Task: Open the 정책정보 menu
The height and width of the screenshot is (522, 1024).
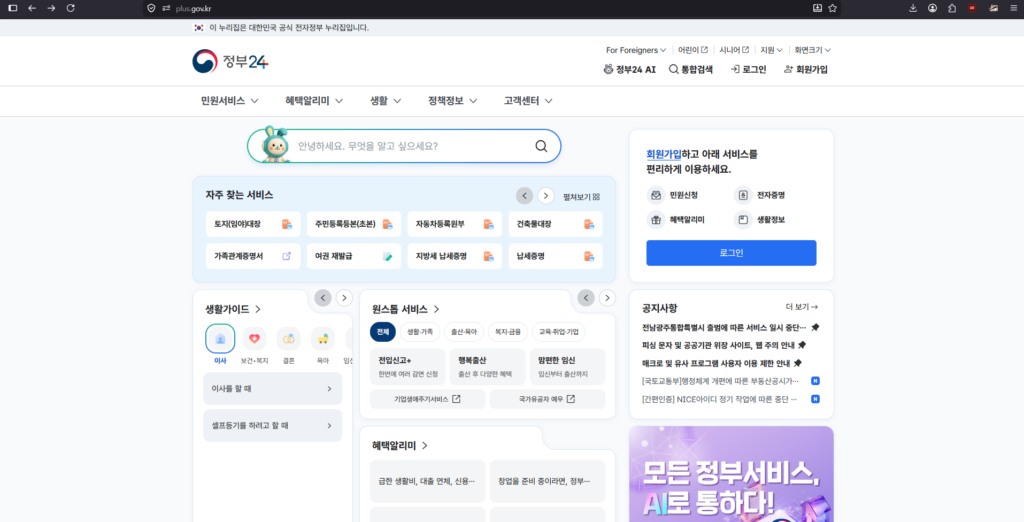Action: coord(453,101)
